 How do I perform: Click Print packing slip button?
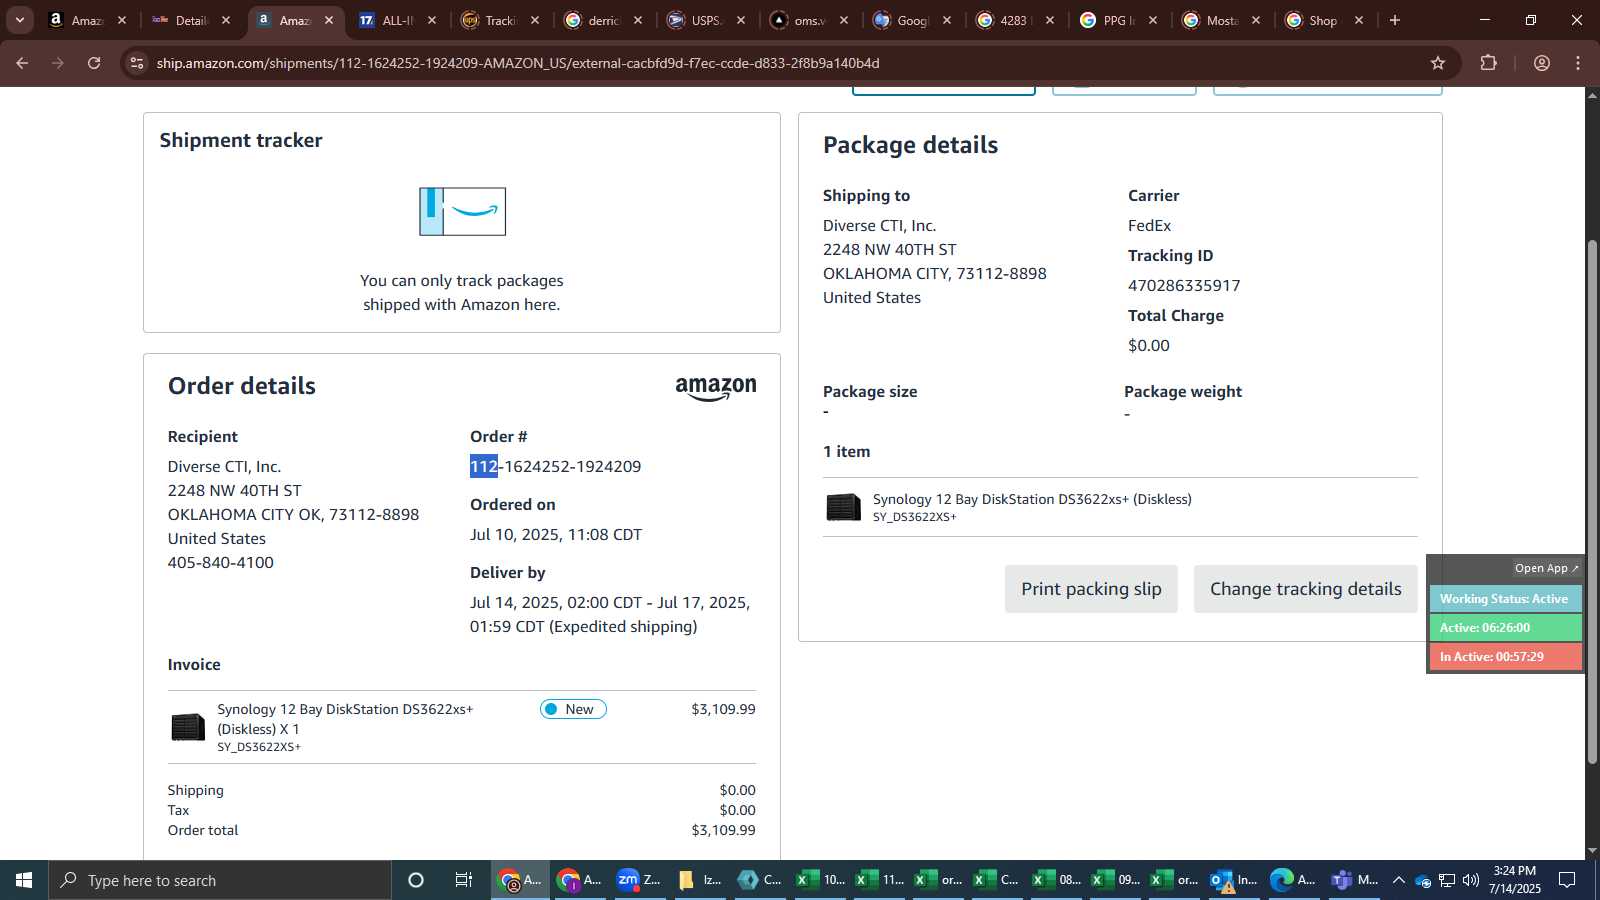tap(1091, 589)
